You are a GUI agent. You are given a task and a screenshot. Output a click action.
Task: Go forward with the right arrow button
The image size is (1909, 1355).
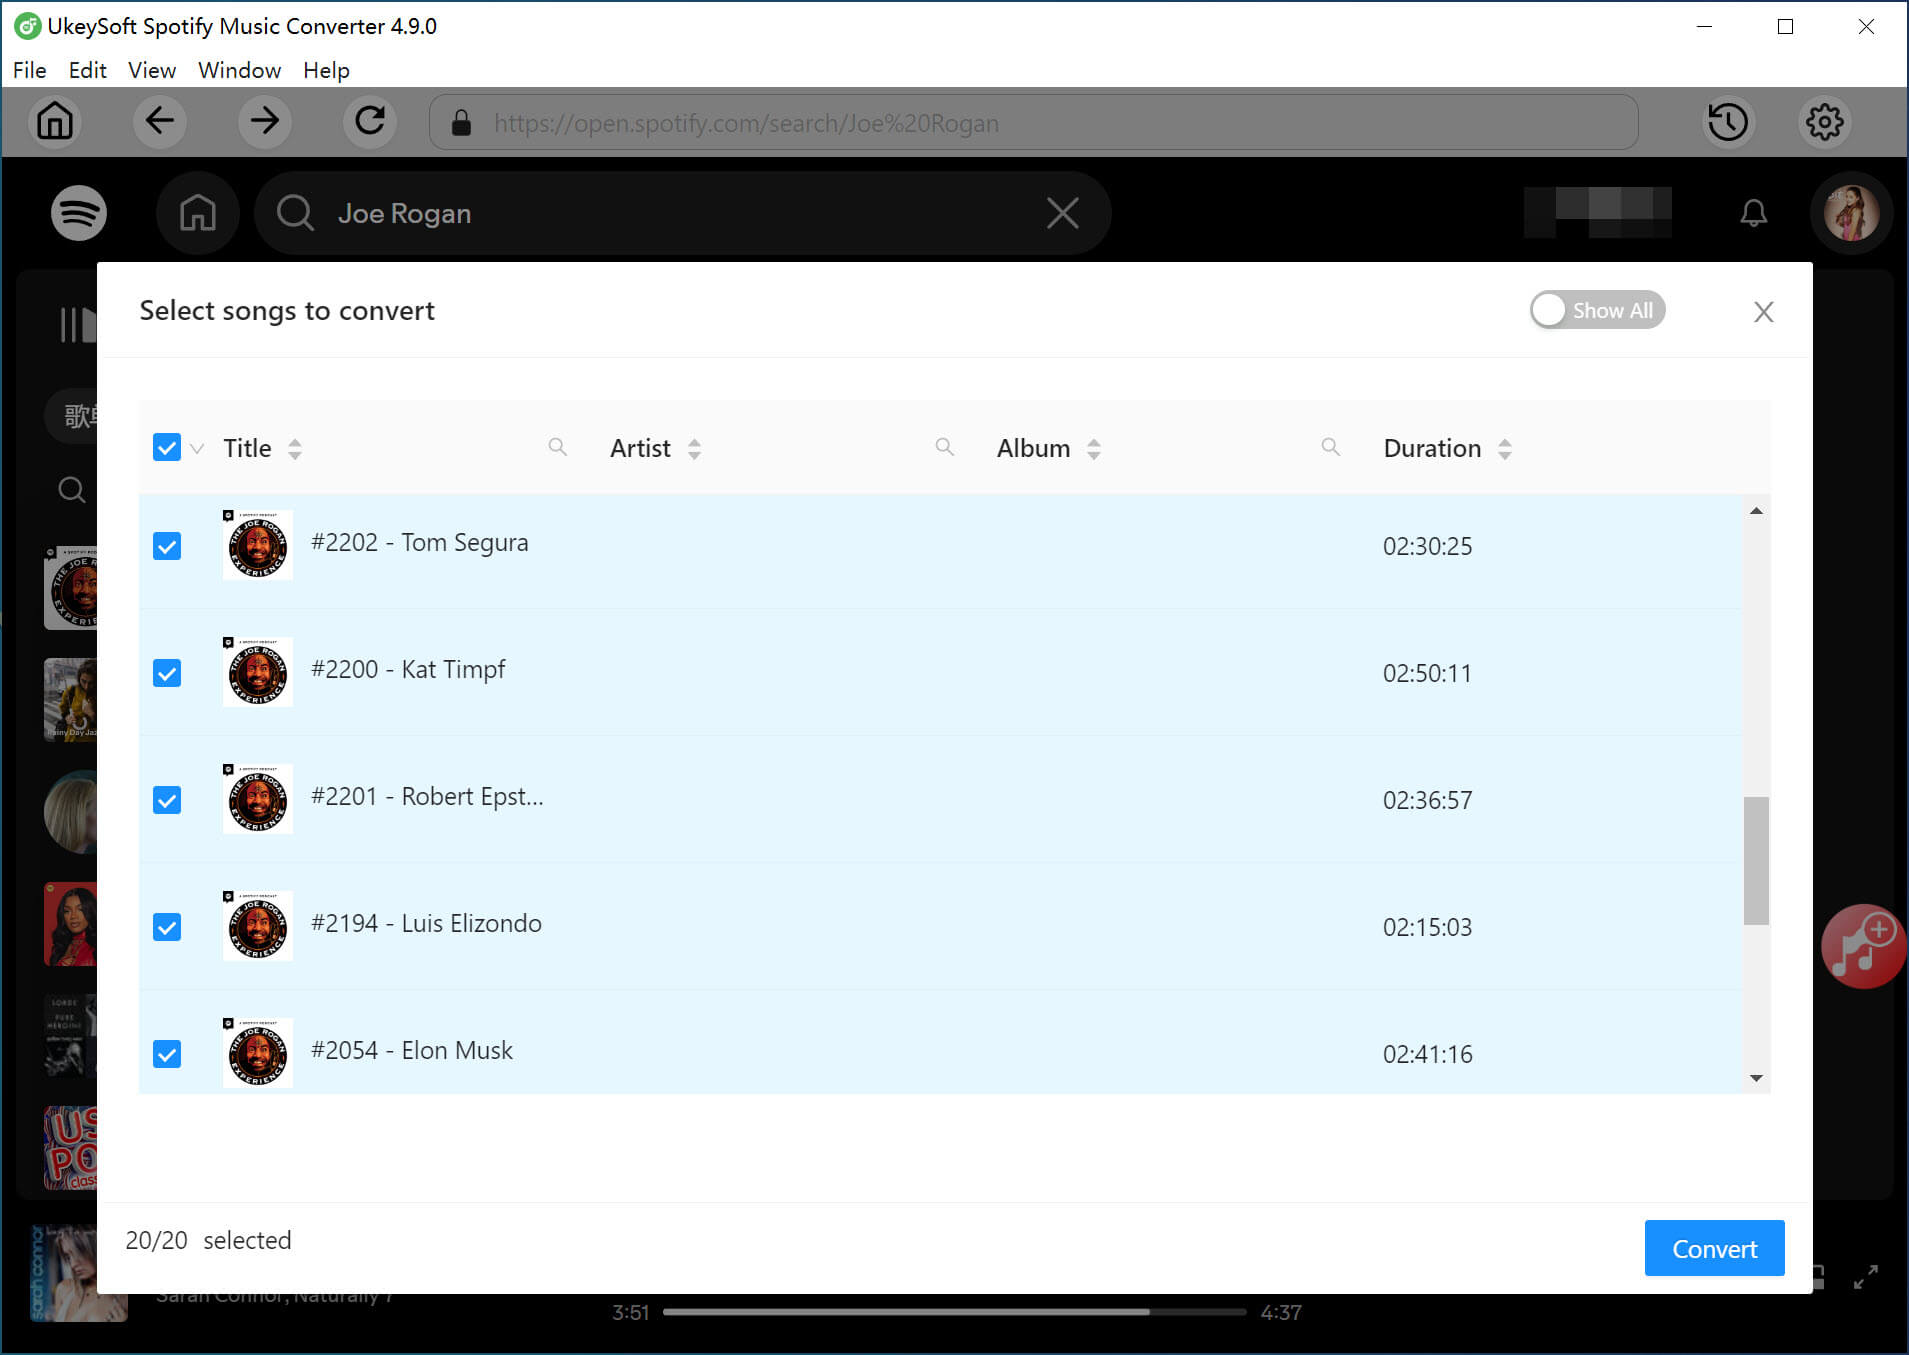pyautogui.click(x=265, y=122)
